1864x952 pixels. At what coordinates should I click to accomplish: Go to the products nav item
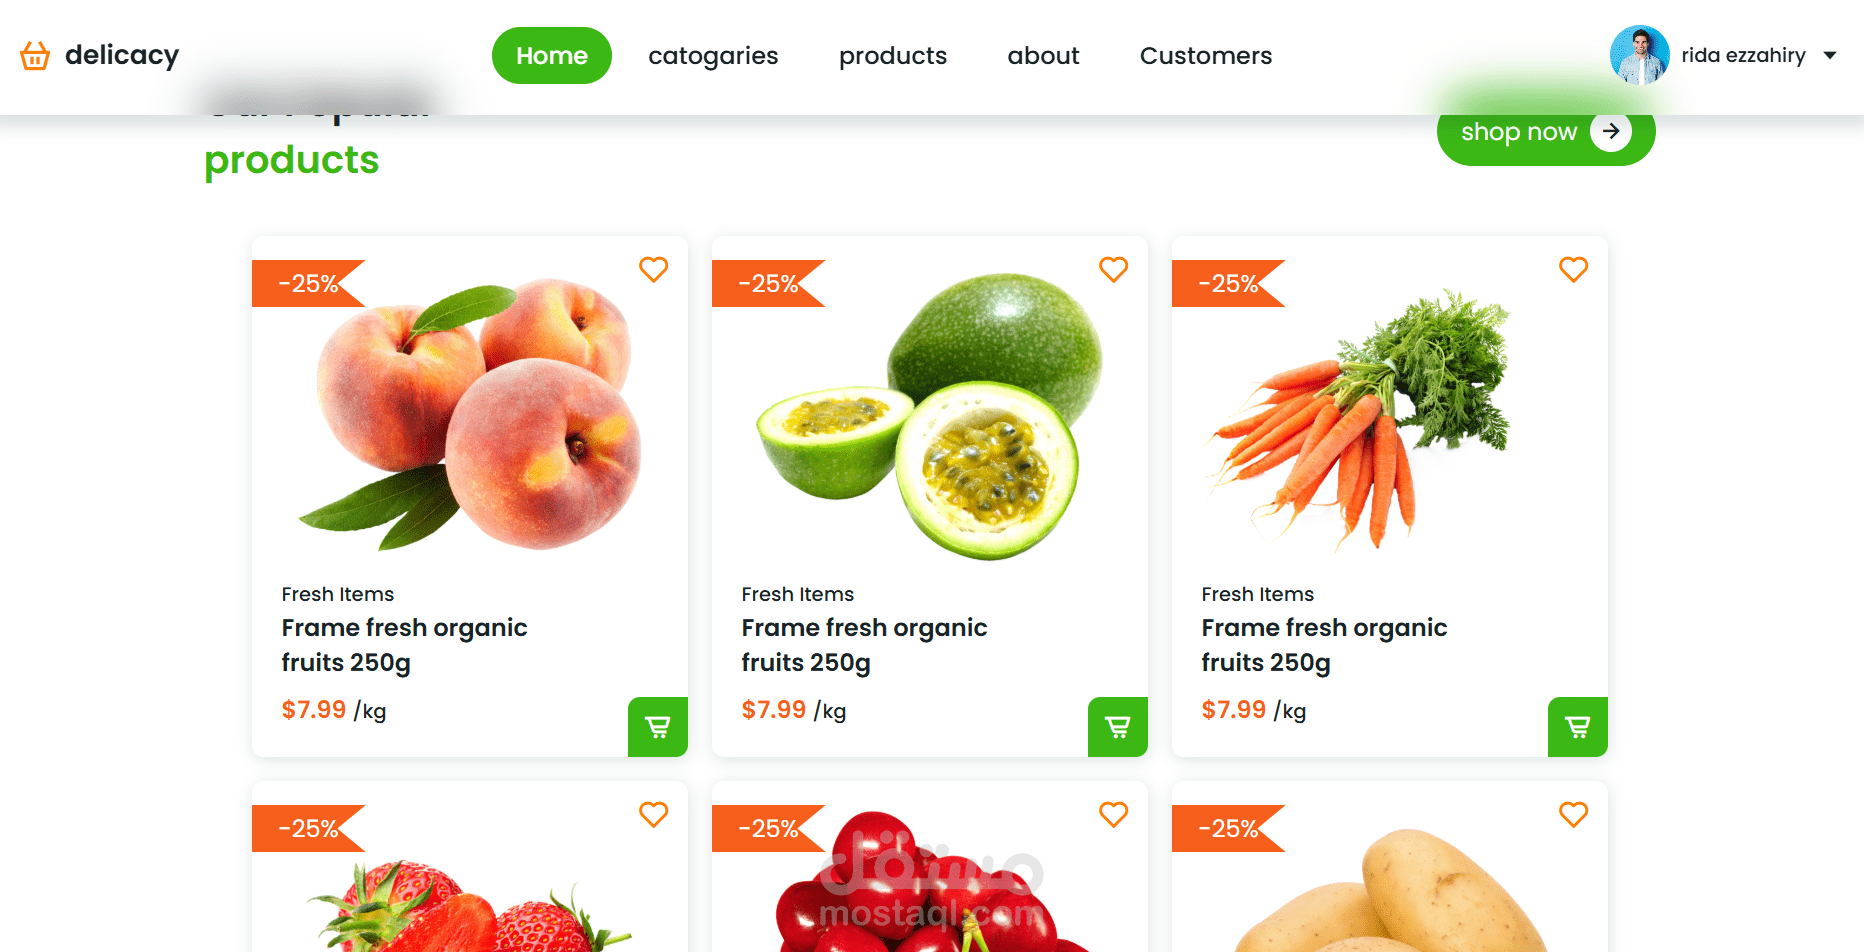893,56
